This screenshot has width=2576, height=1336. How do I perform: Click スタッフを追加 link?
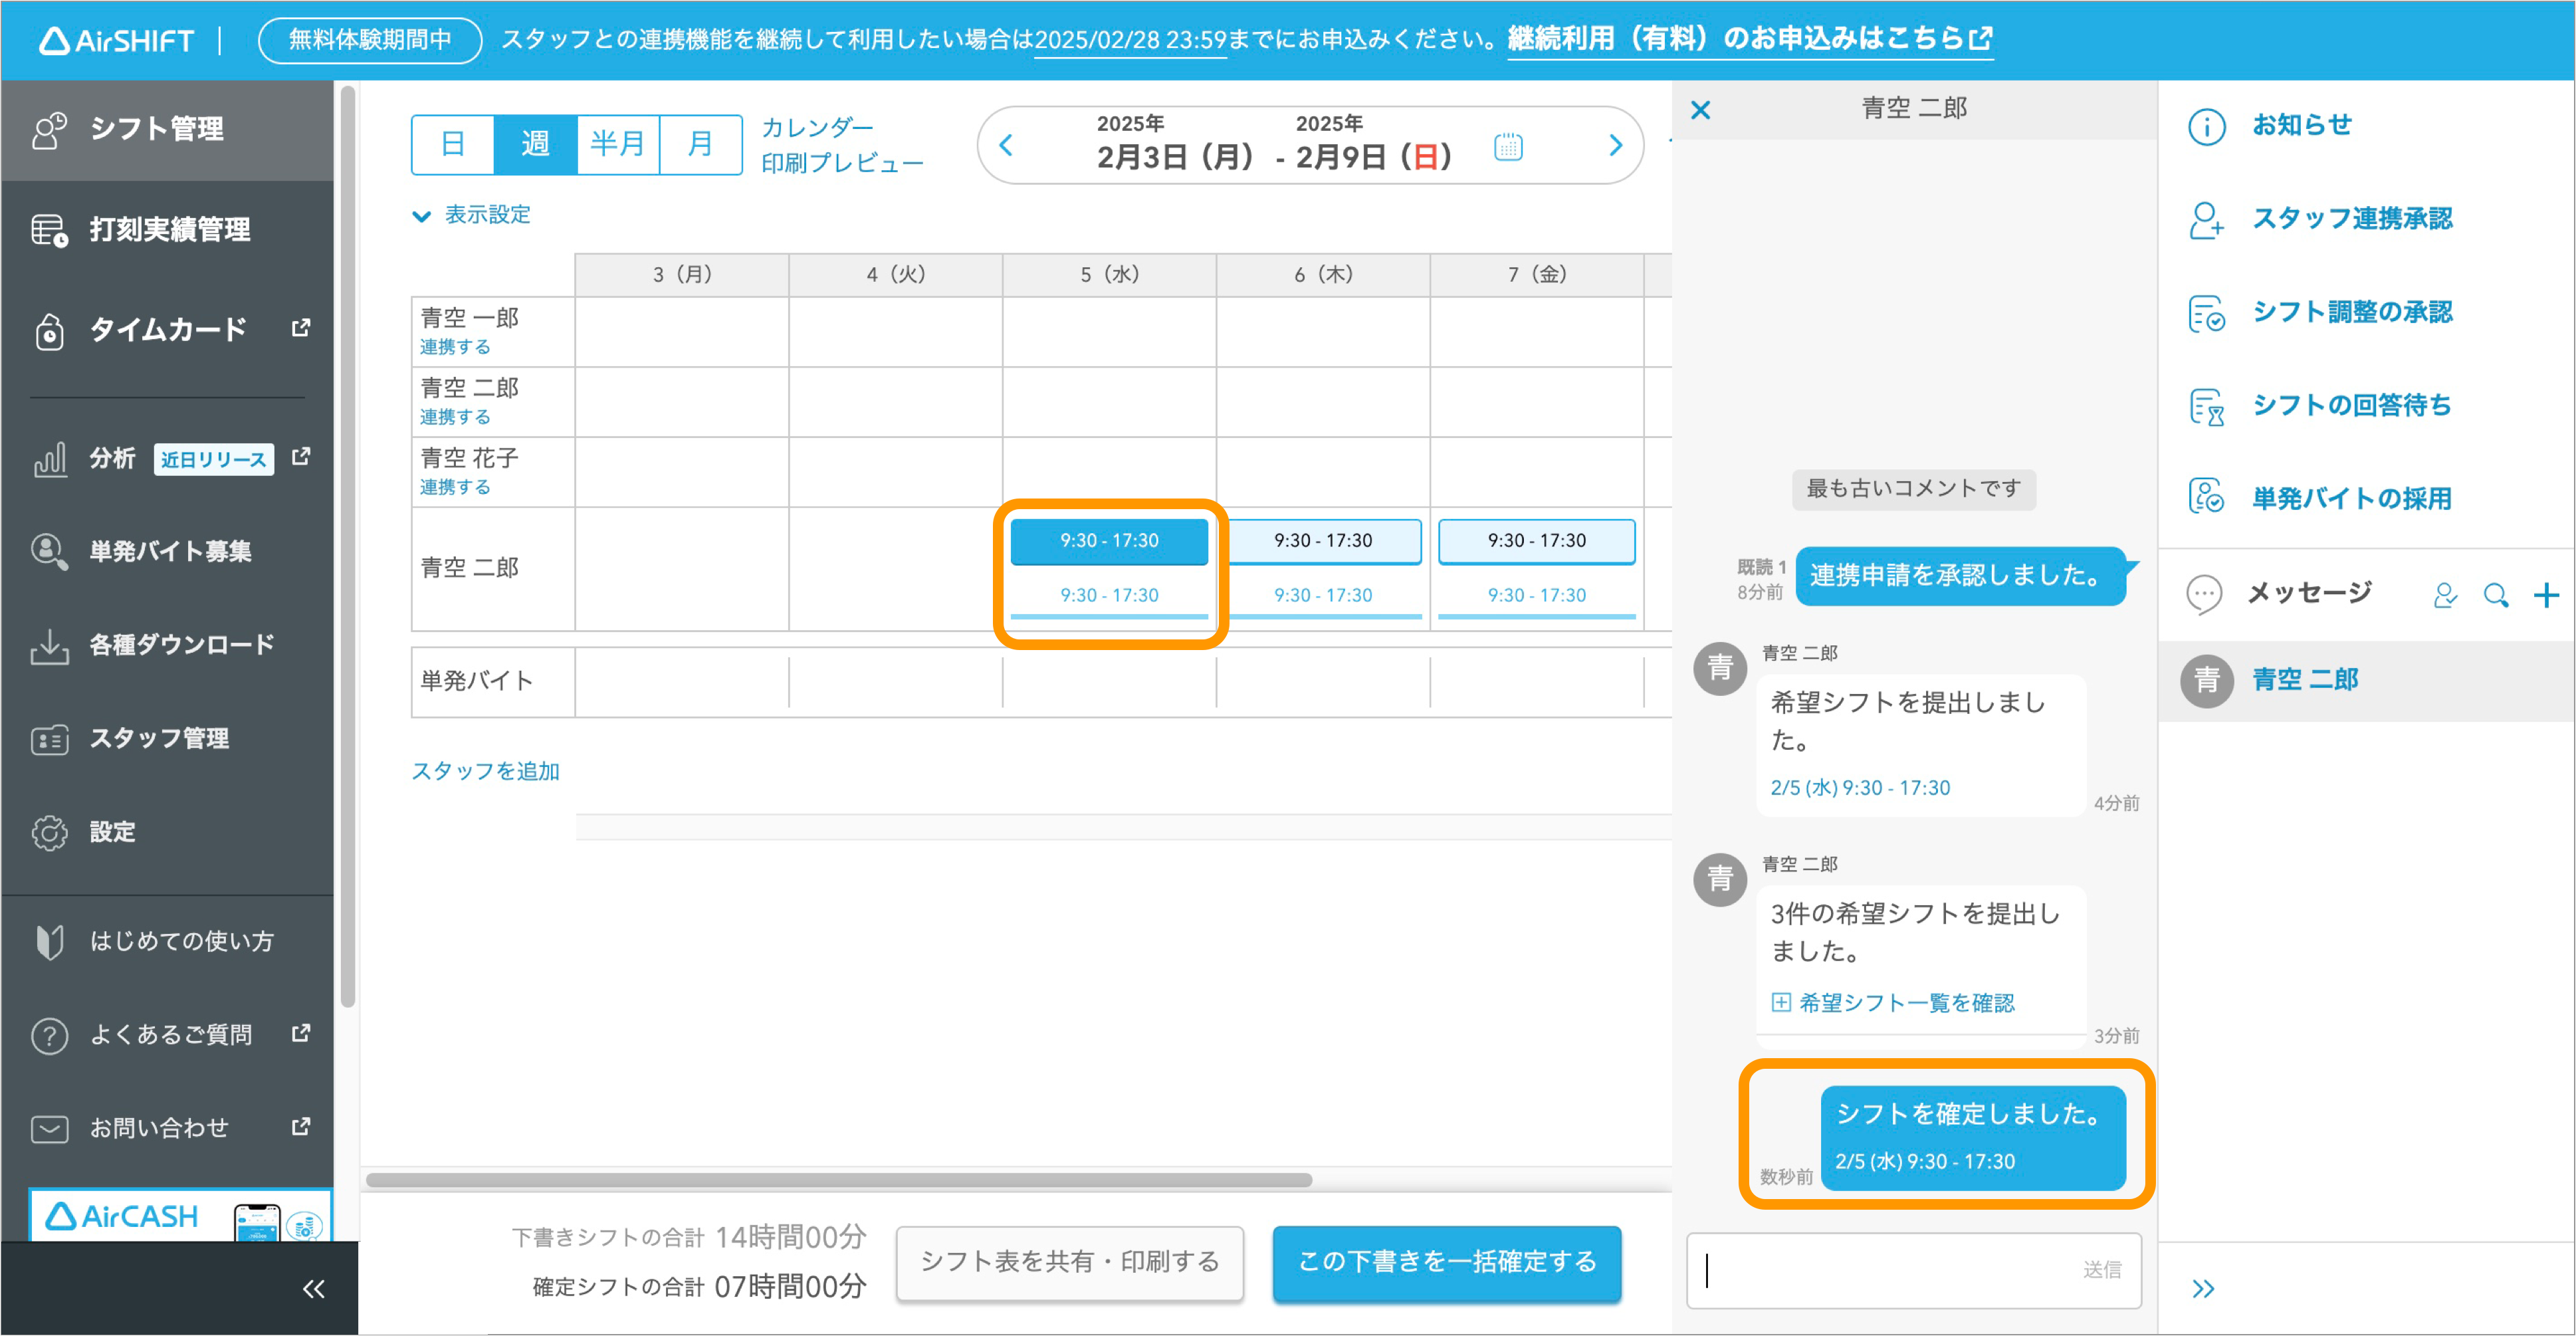point(485,771)
